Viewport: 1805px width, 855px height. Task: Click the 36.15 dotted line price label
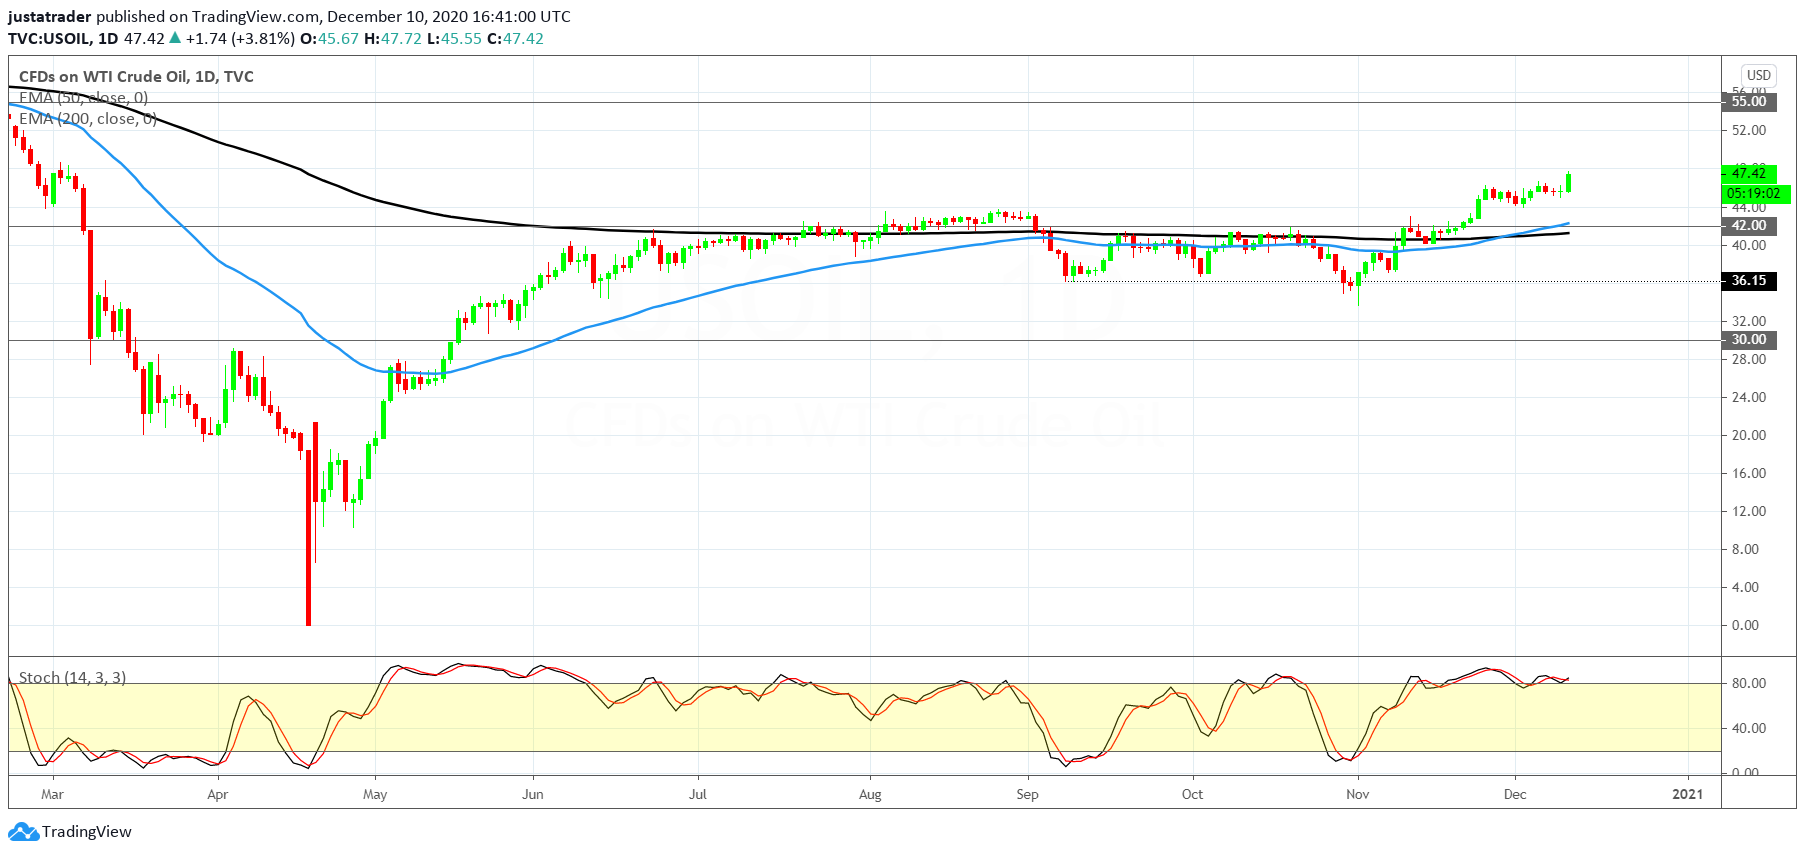(x=1749, y=281)
